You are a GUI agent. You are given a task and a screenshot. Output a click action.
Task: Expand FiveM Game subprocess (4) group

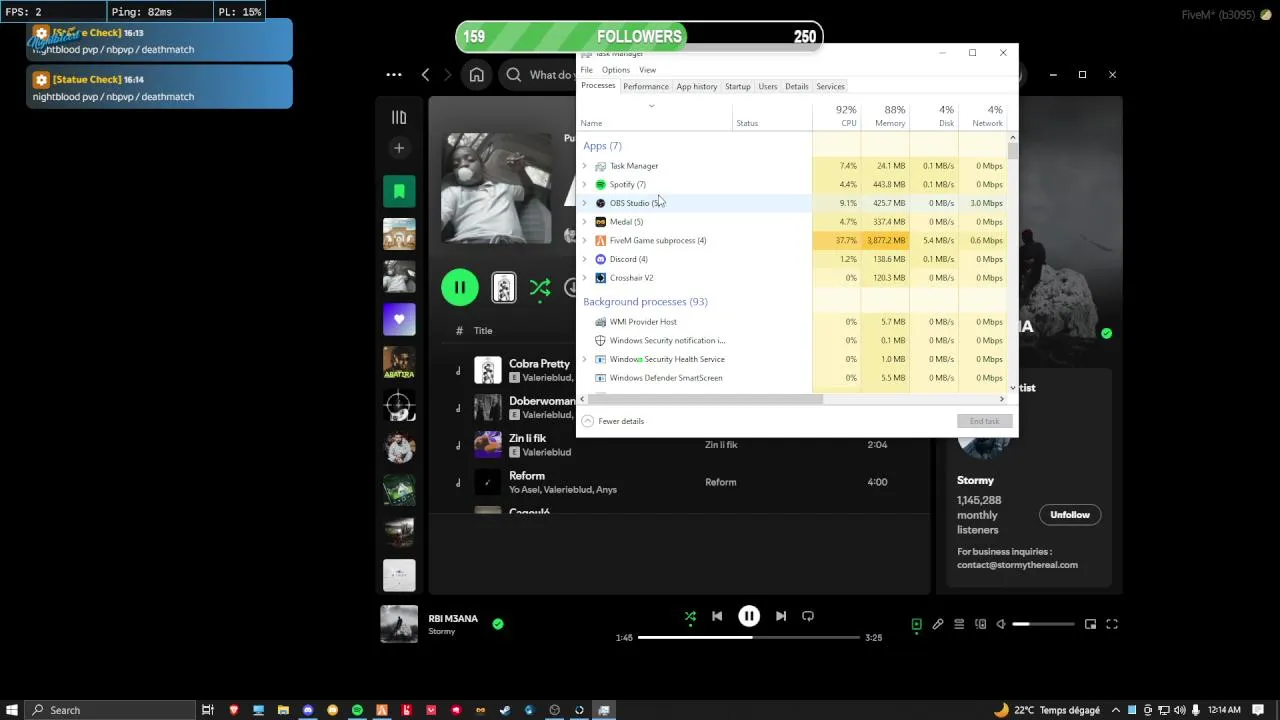click(x=585, y=241)
